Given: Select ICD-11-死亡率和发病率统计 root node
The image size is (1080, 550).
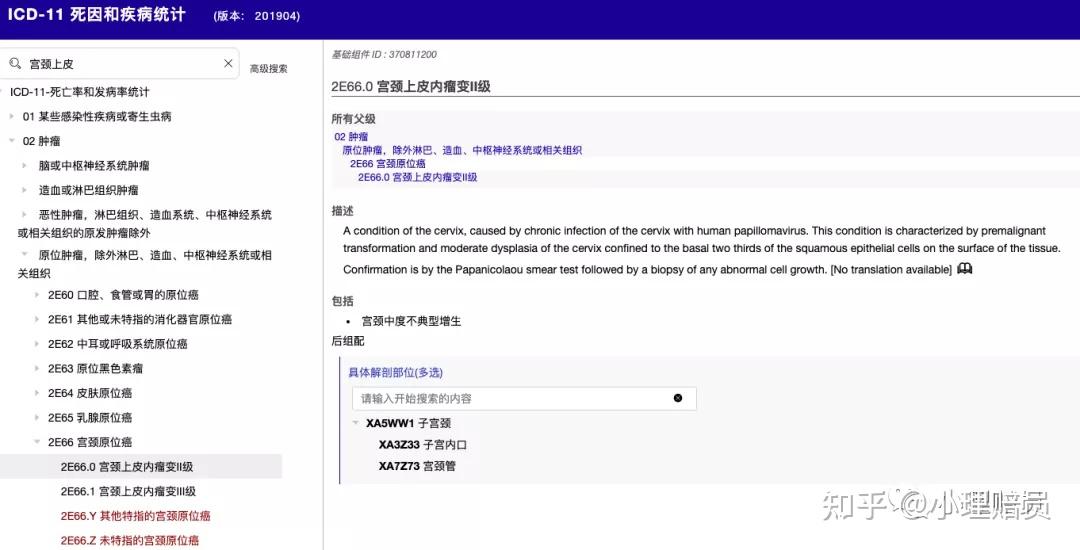Looking at the screenshot, I should click(x=79, y=92).
